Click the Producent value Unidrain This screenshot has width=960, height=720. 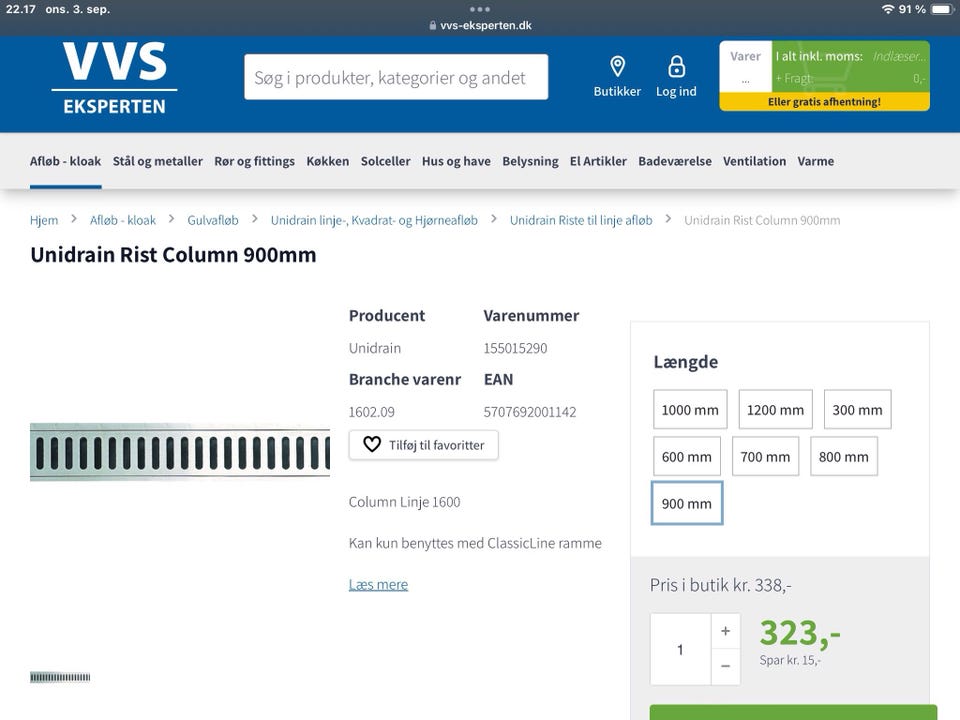pos(375,348)
